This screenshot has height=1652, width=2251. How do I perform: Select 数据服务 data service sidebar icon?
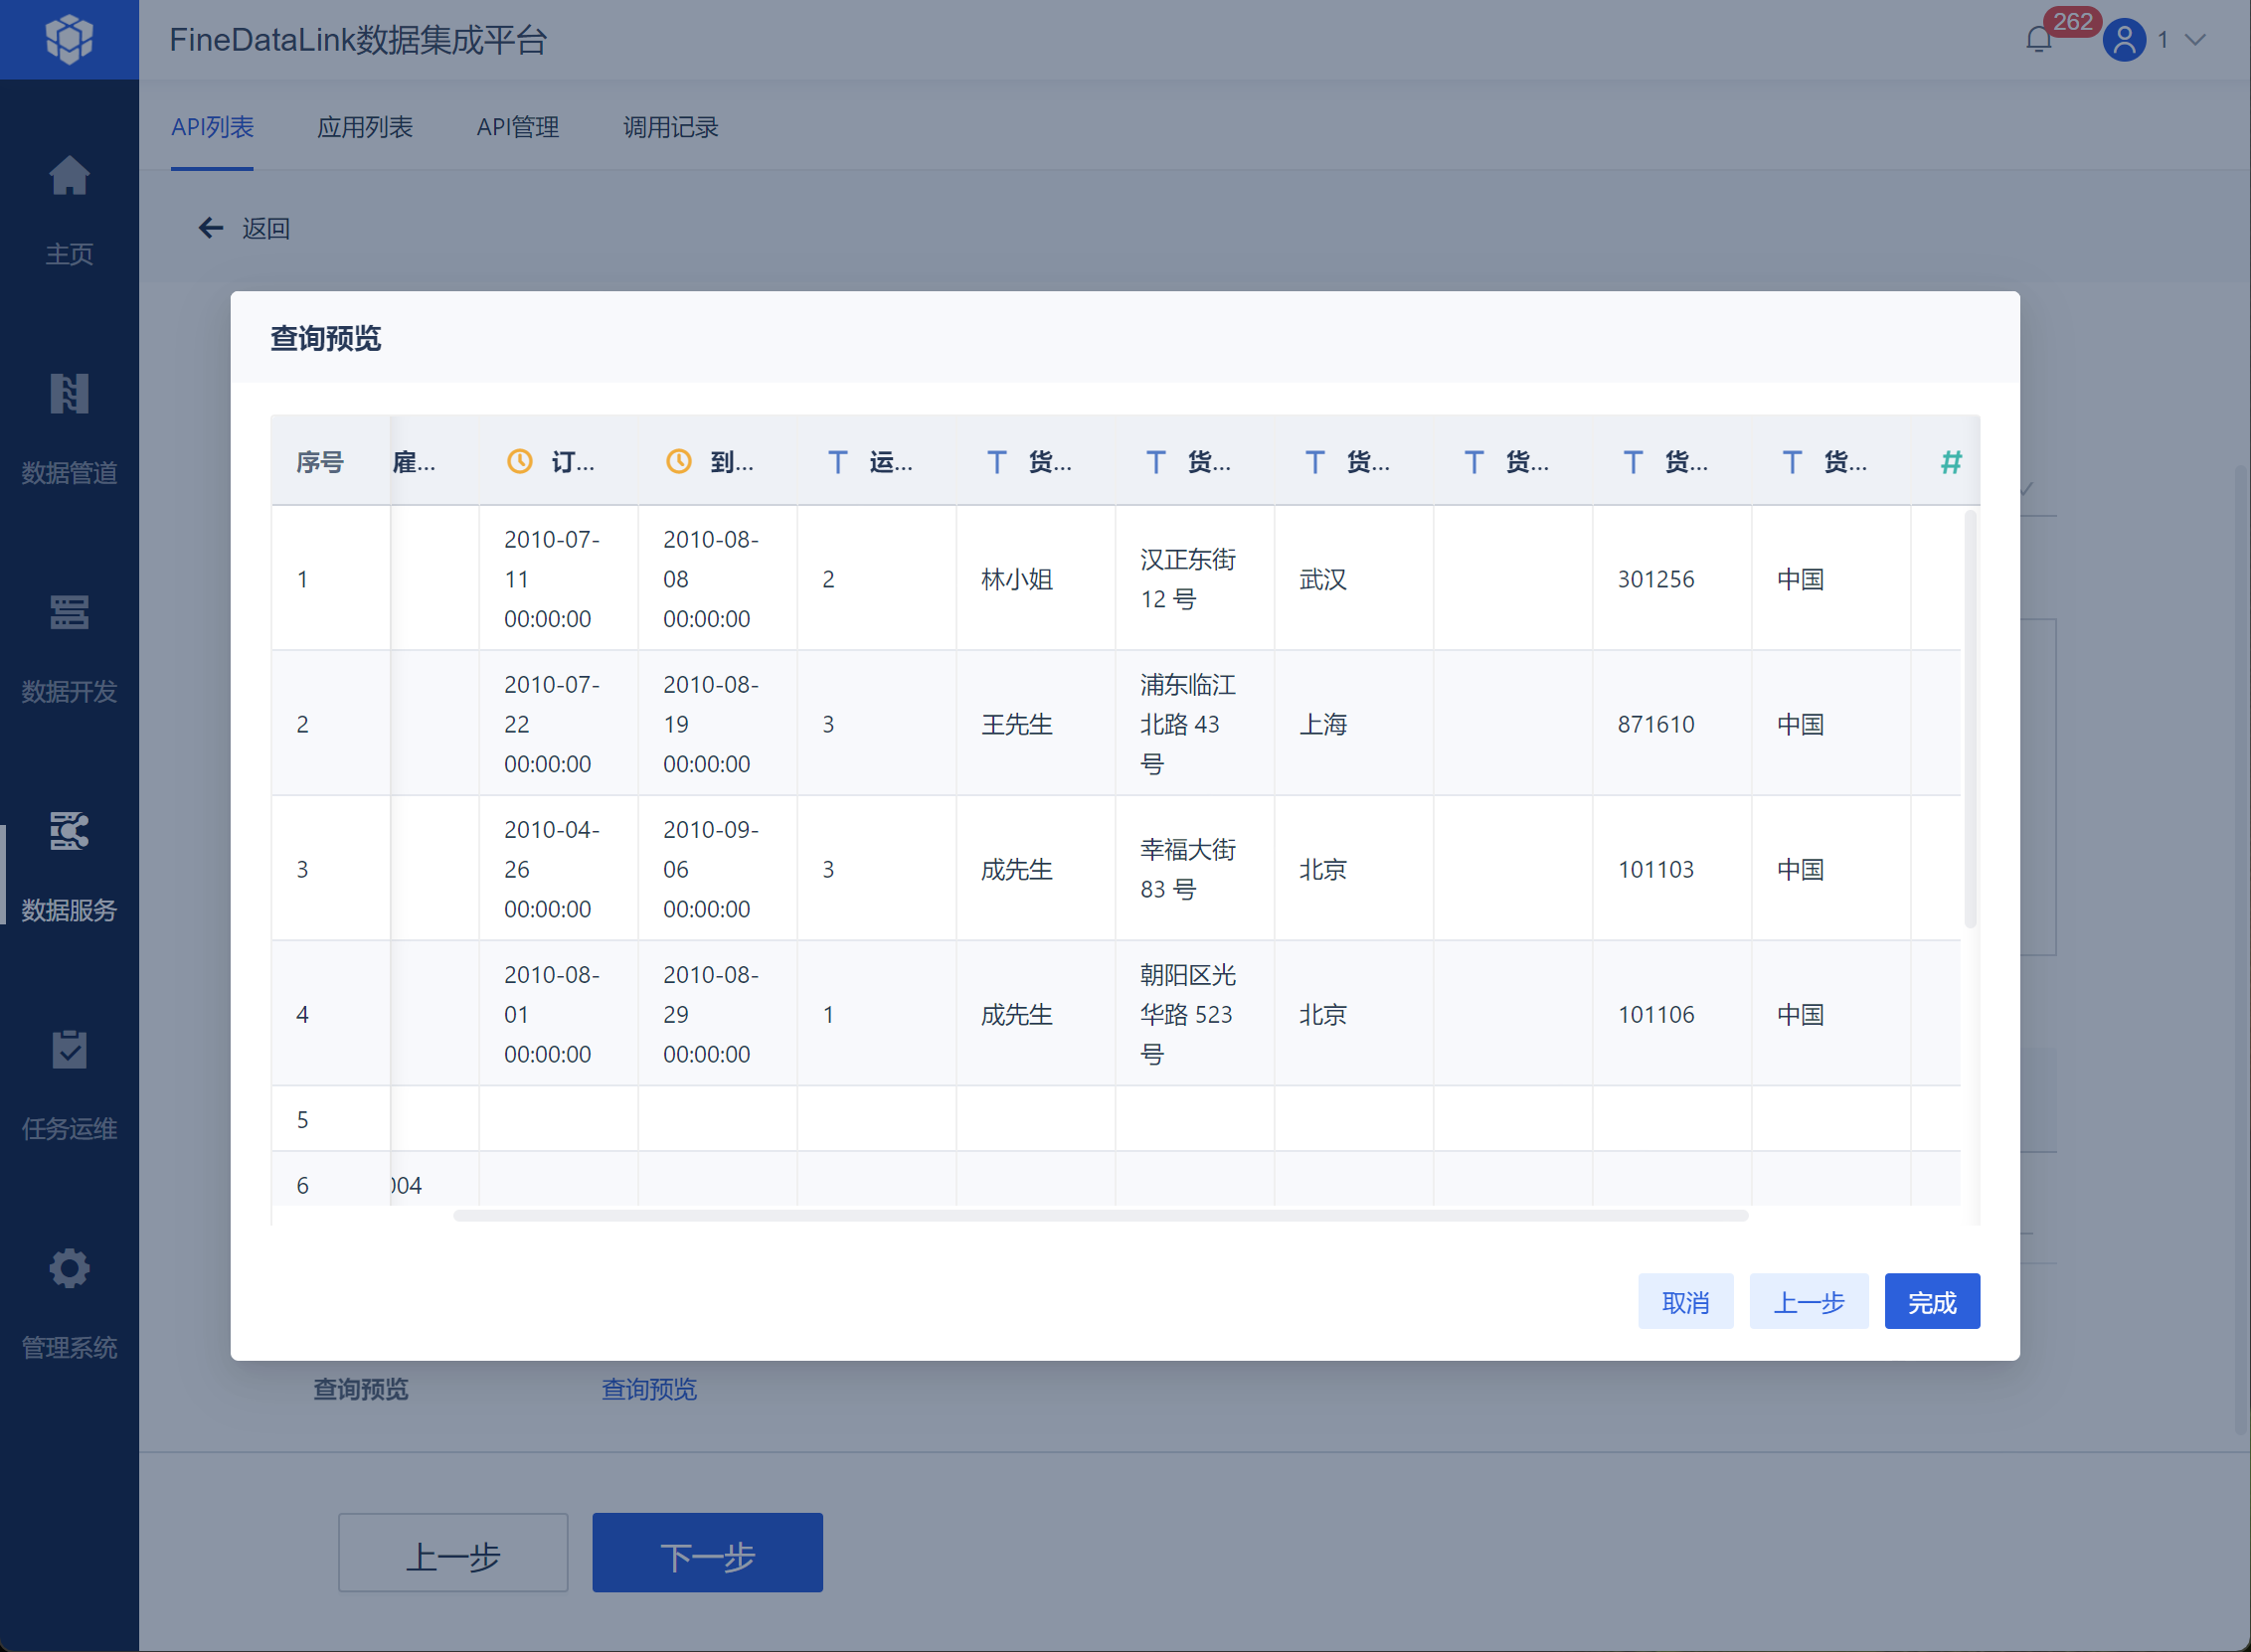click(x=69, y=831)
